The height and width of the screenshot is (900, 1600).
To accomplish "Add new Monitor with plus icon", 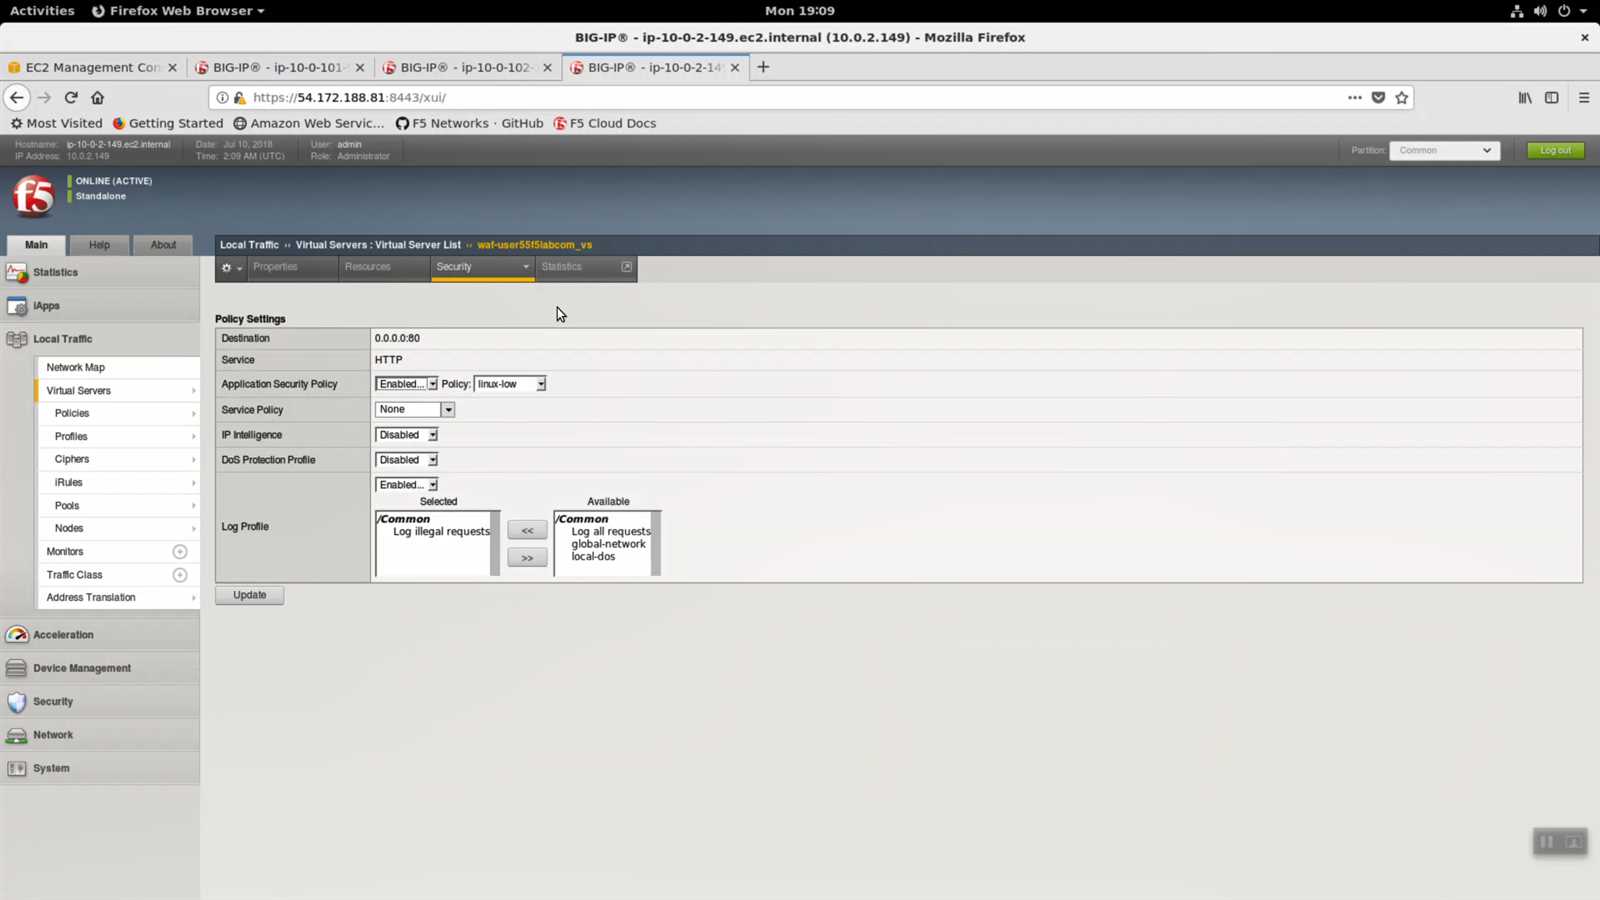I will pyautogui.click(x=180, y=552).
